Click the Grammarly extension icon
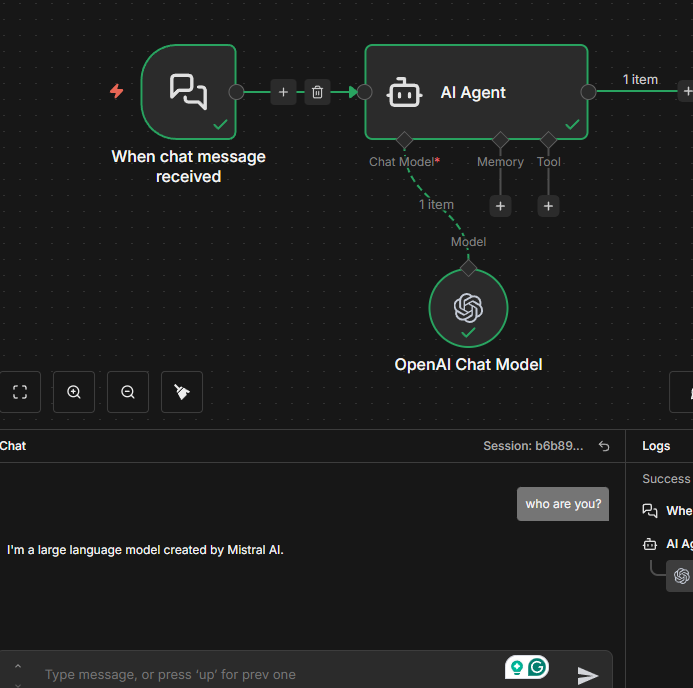This screenshot has width=693, height=688. tap(537, 667)
